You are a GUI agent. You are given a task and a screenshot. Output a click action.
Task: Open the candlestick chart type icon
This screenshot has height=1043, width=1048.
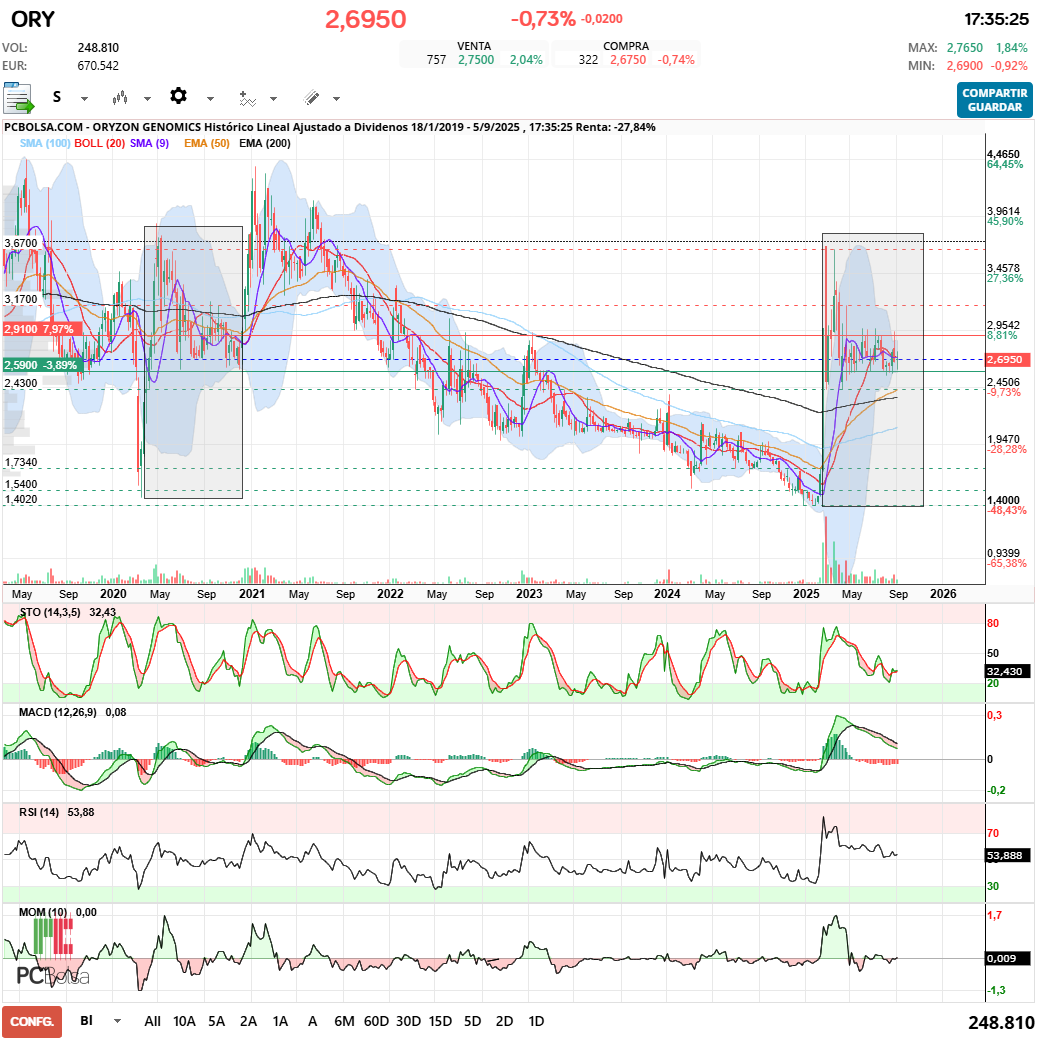tap(120, 98)
